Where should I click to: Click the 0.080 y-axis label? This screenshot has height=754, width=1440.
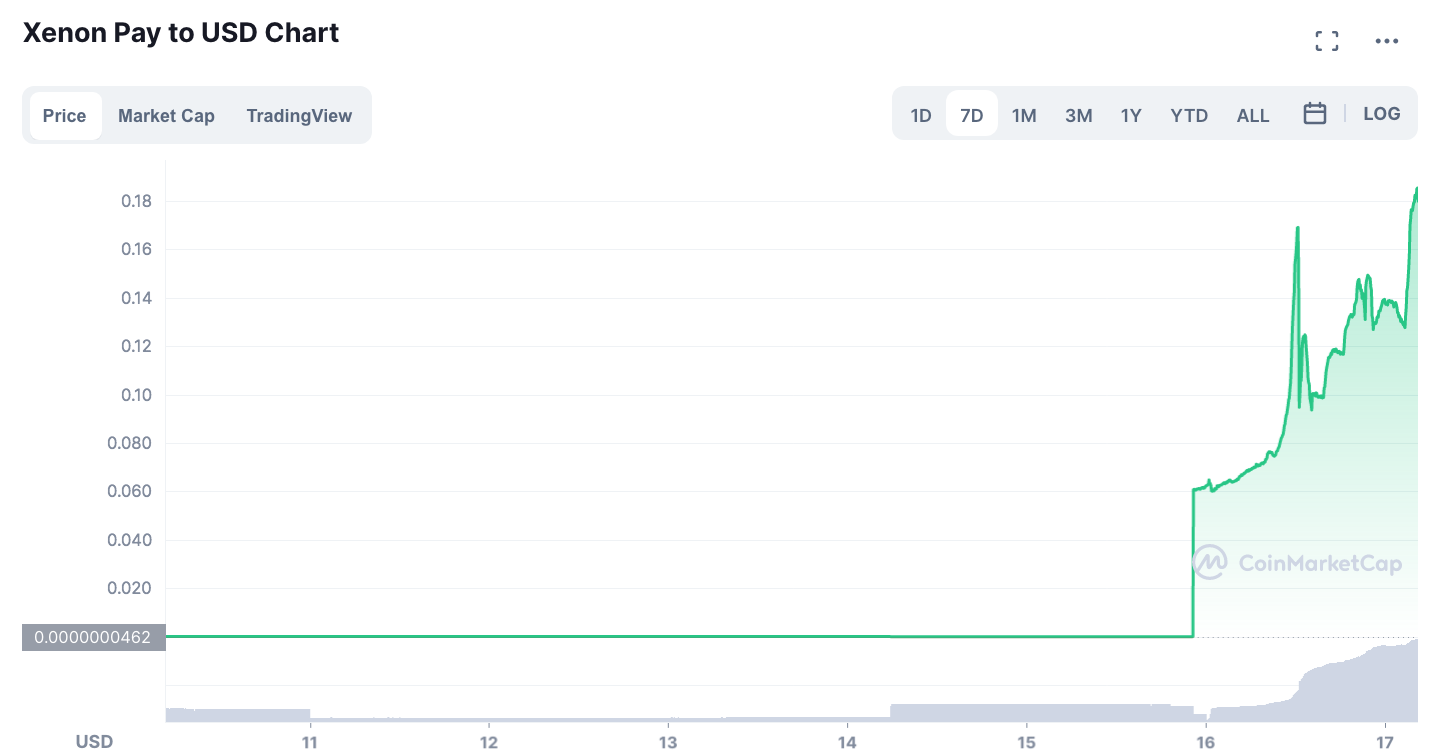coord(130,443)
